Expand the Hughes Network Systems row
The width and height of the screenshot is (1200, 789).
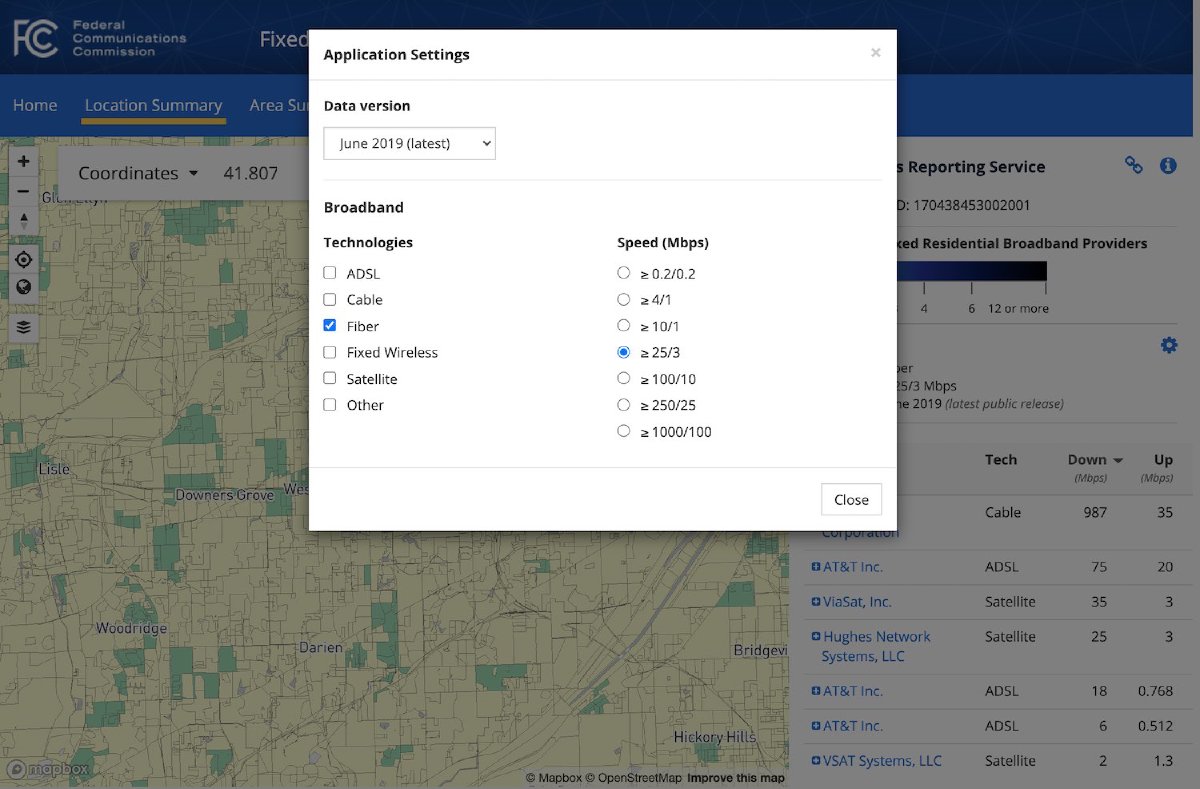(816, 637)
